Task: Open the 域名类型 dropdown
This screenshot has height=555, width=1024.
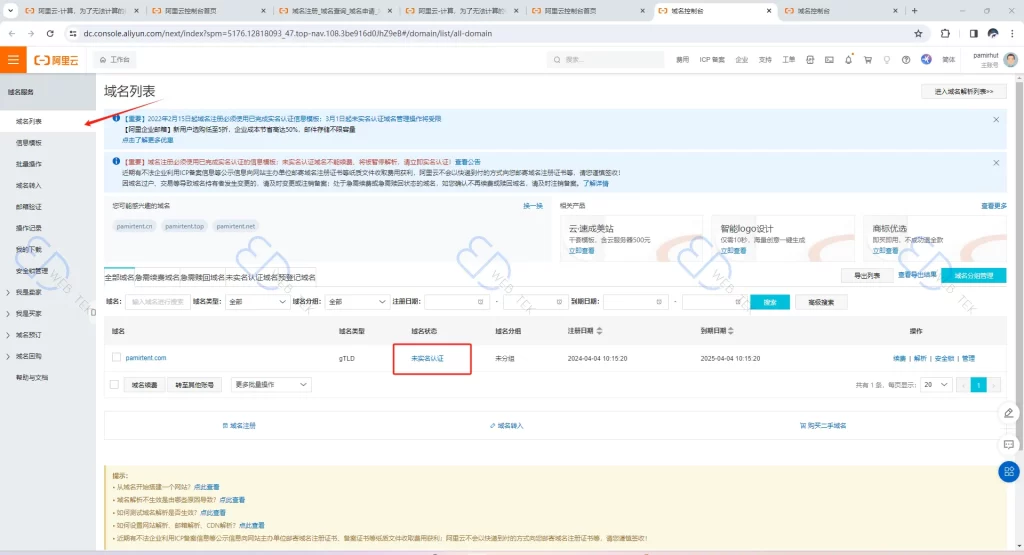Action: [257, 302]
